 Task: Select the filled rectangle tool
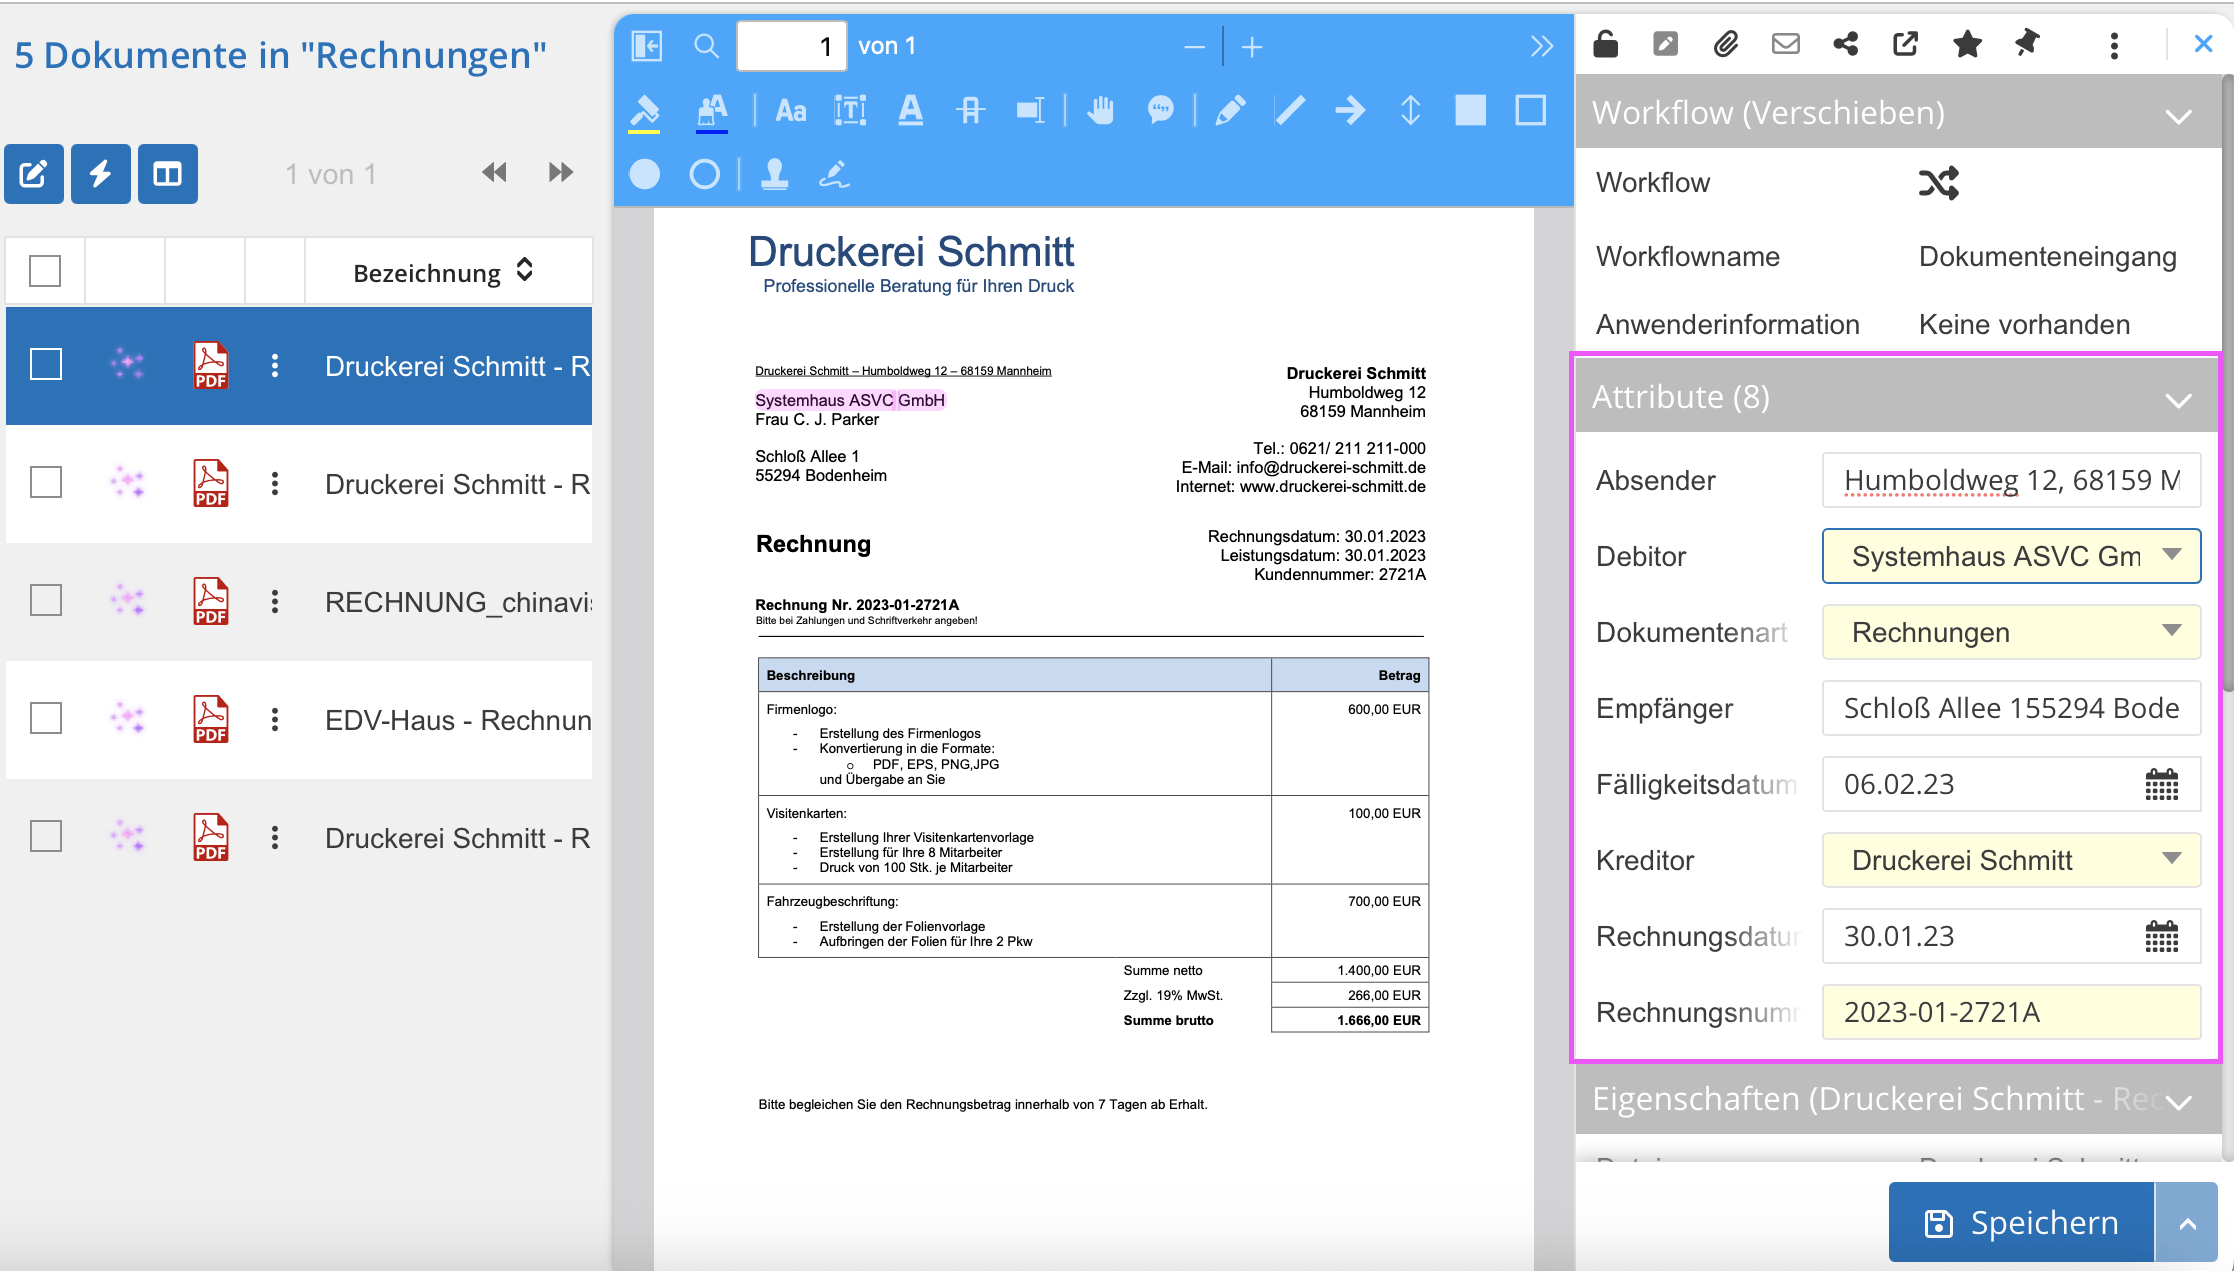pos(1470,110)
